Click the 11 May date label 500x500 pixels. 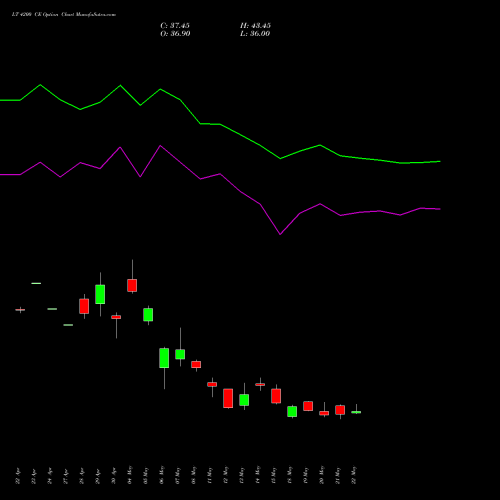210,475
